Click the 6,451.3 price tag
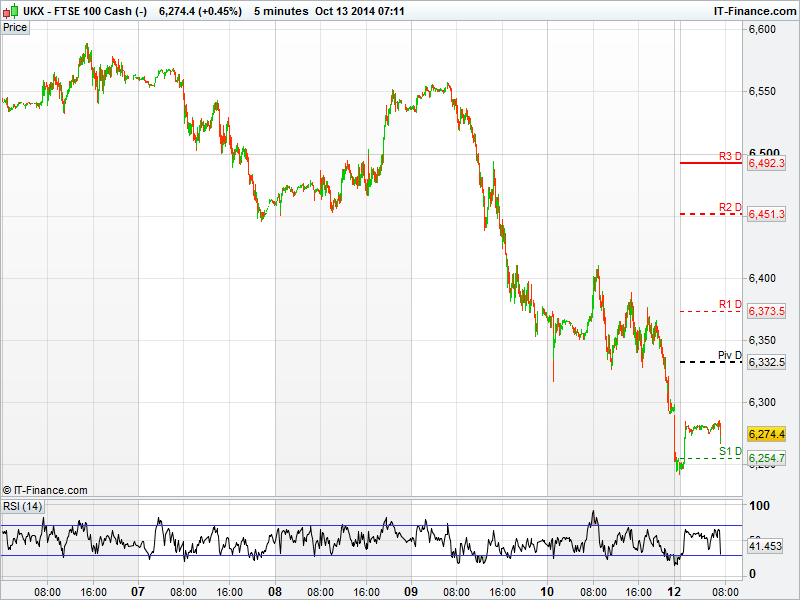The height and width of the screenshot is (600, 800). point(767,214)
